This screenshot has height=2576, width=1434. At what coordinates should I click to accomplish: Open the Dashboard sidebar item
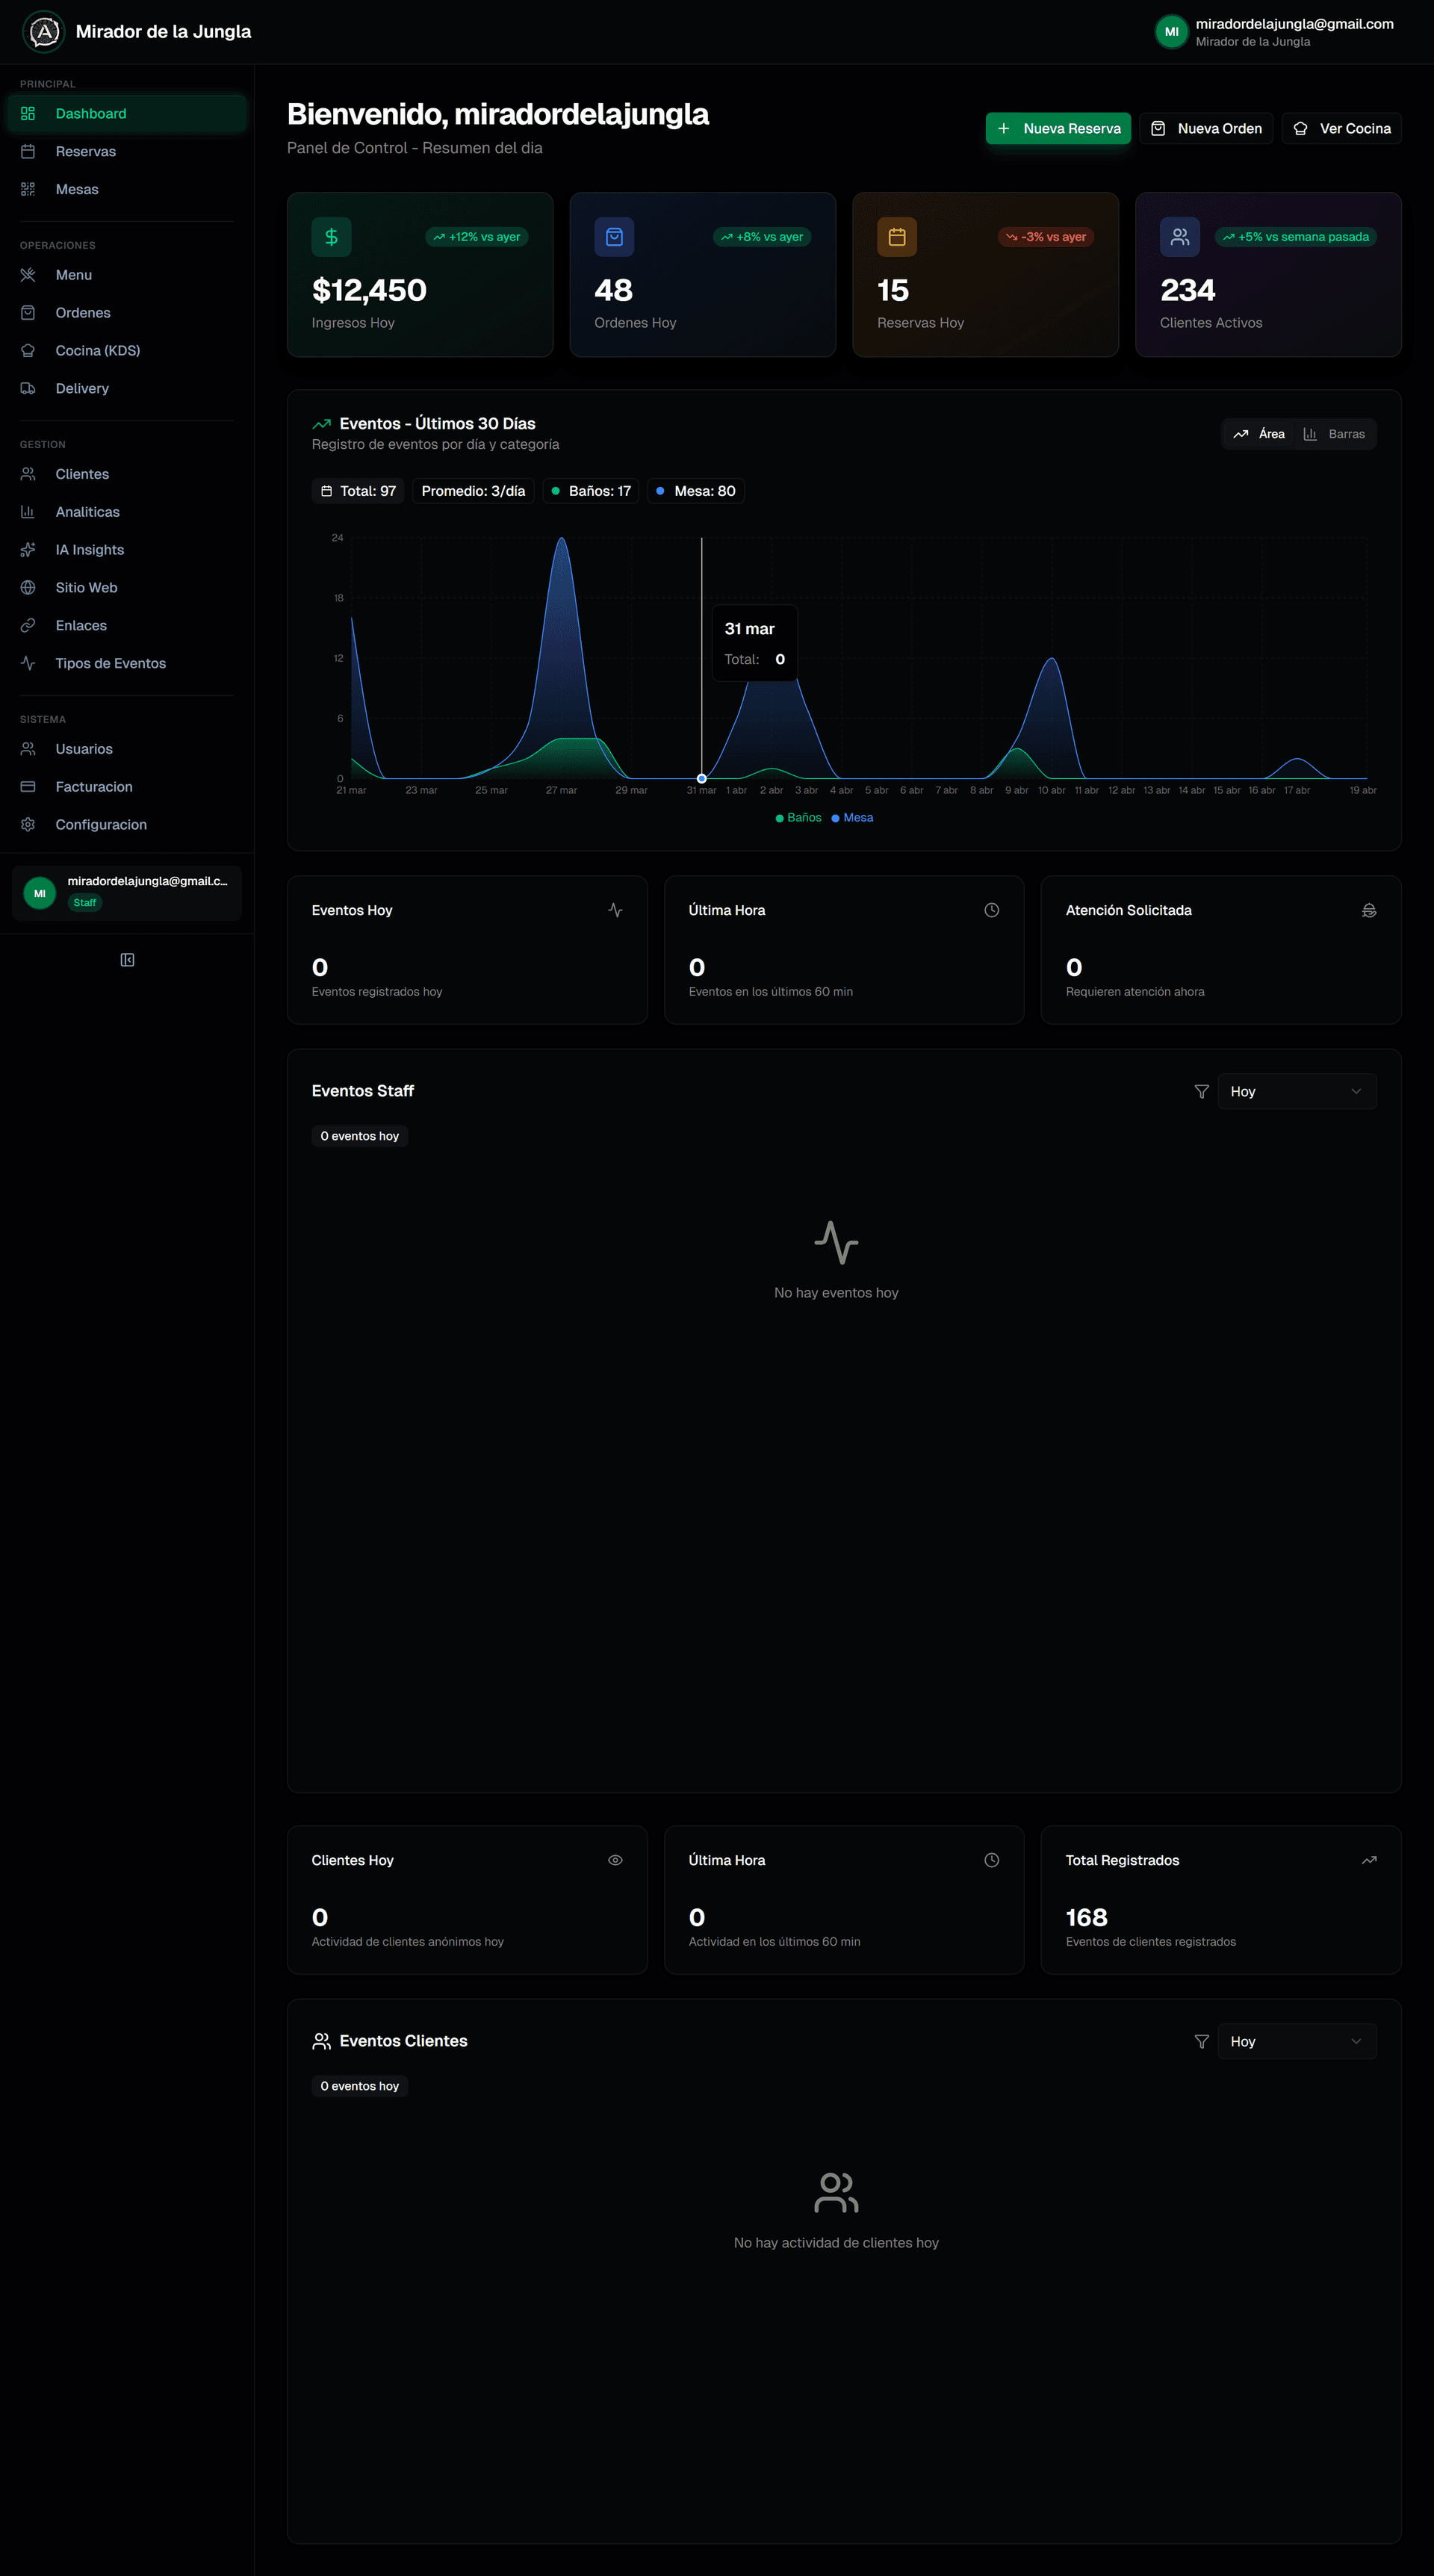(127, 113)
